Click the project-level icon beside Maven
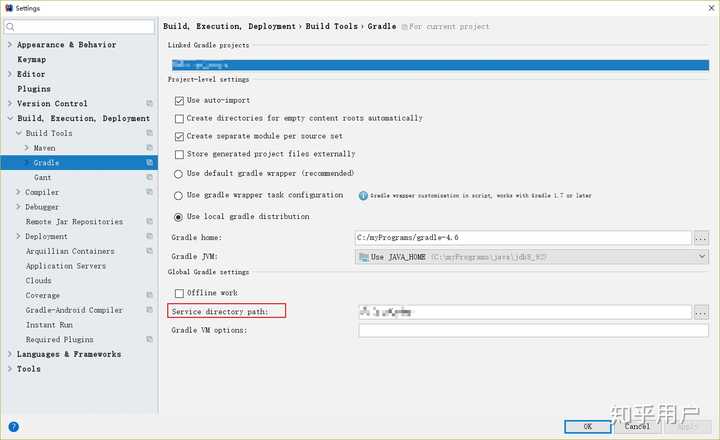720x440 pixels. pyautogui.click(x=149, y=147)
